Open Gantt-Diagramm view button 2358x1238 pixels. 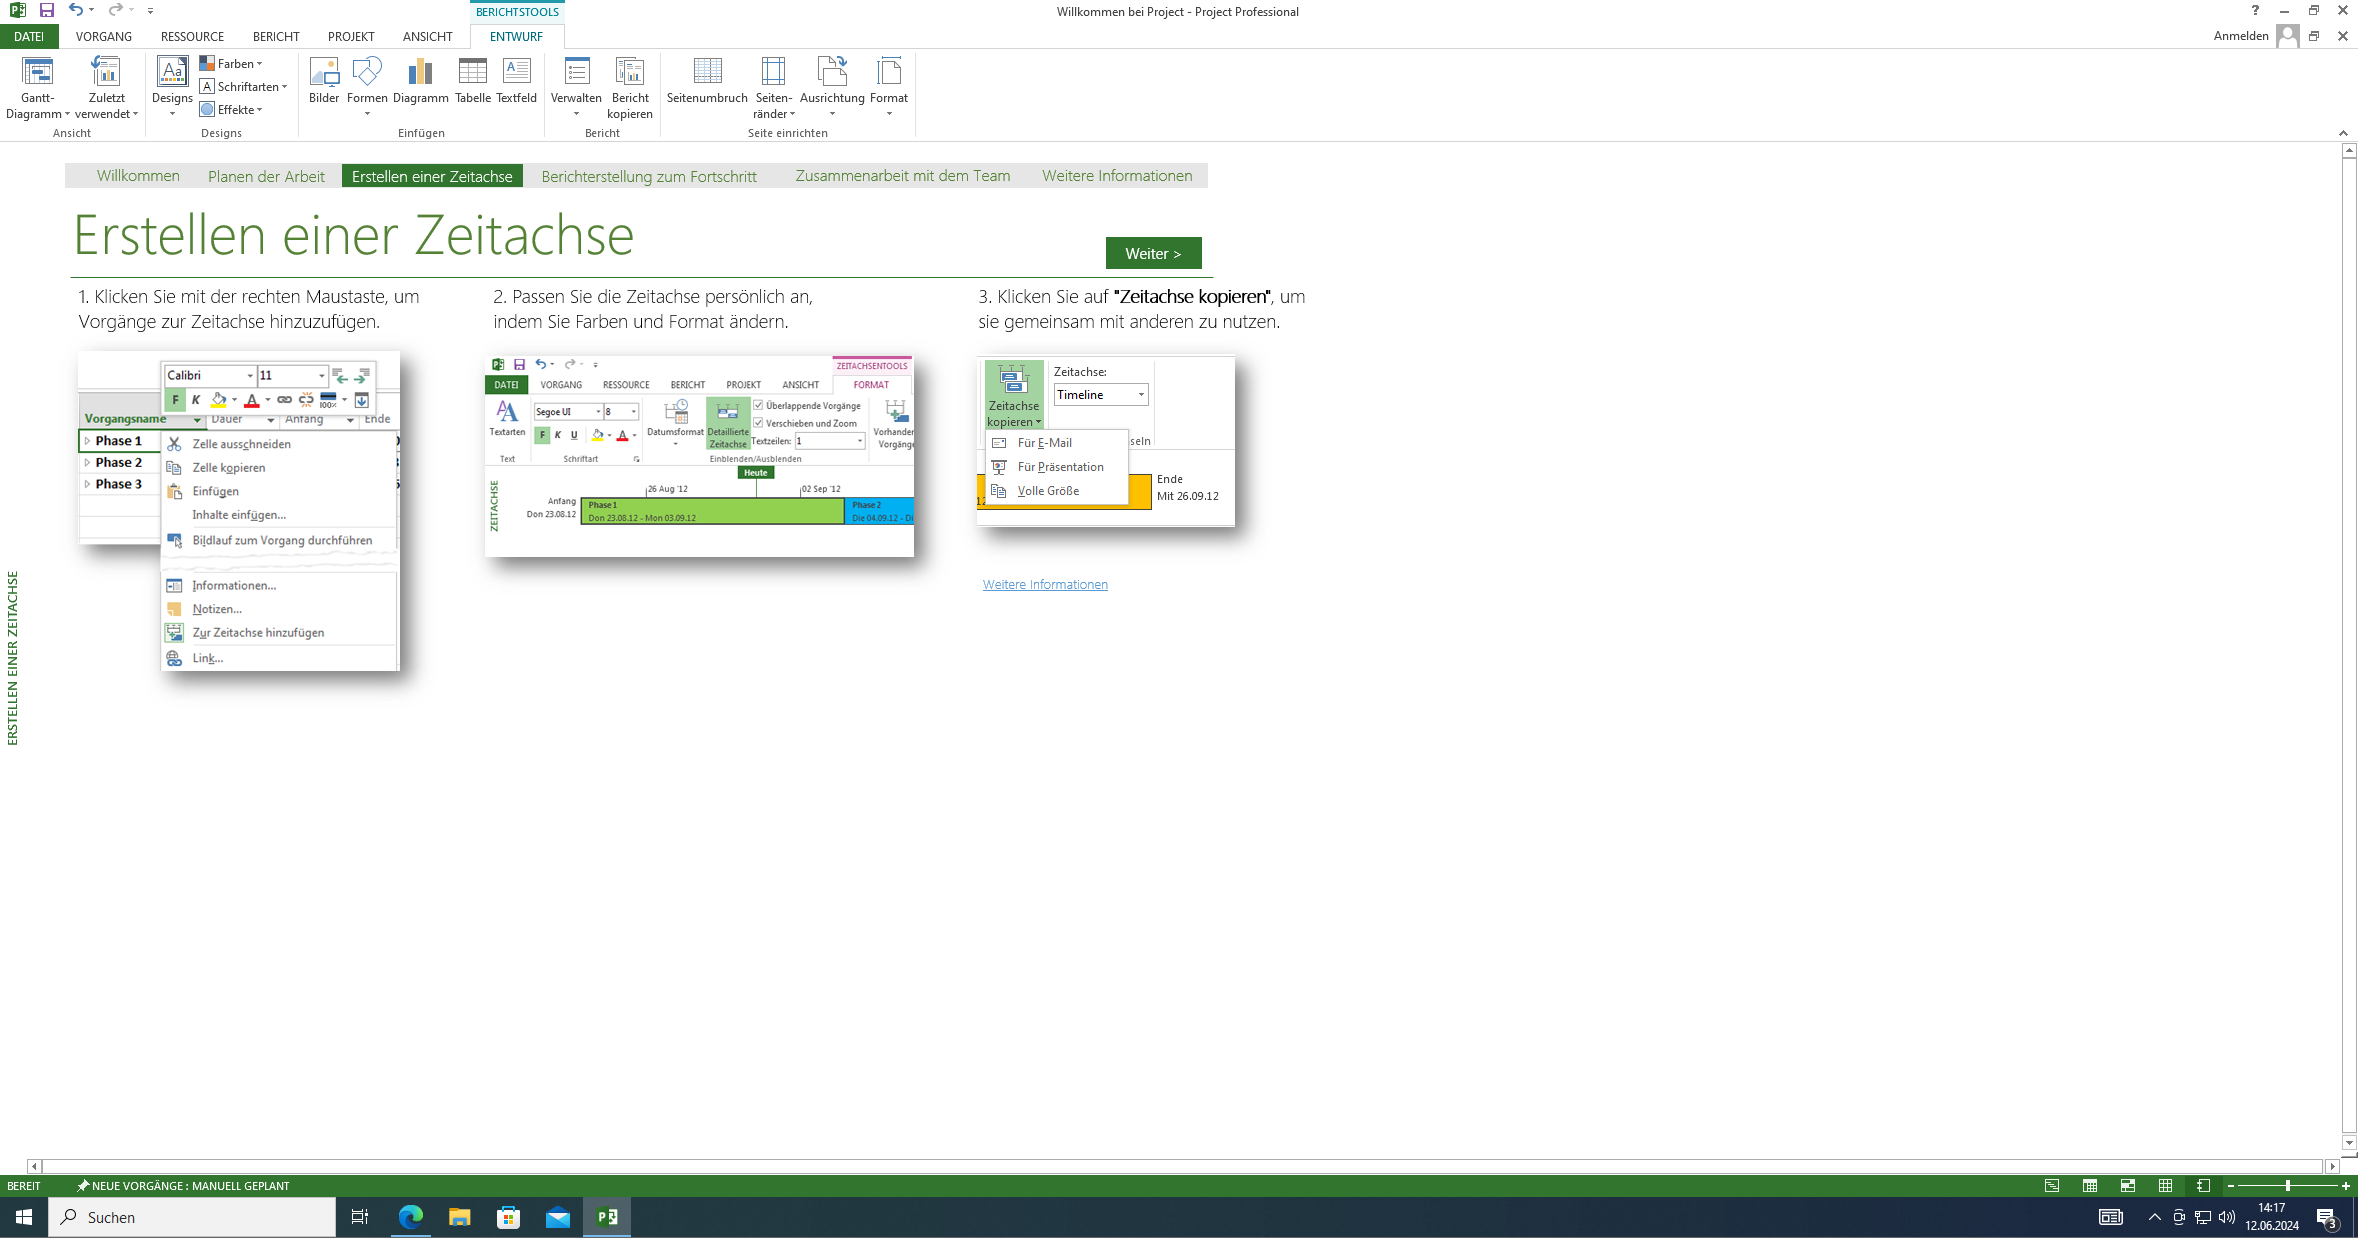pos(37,88)
